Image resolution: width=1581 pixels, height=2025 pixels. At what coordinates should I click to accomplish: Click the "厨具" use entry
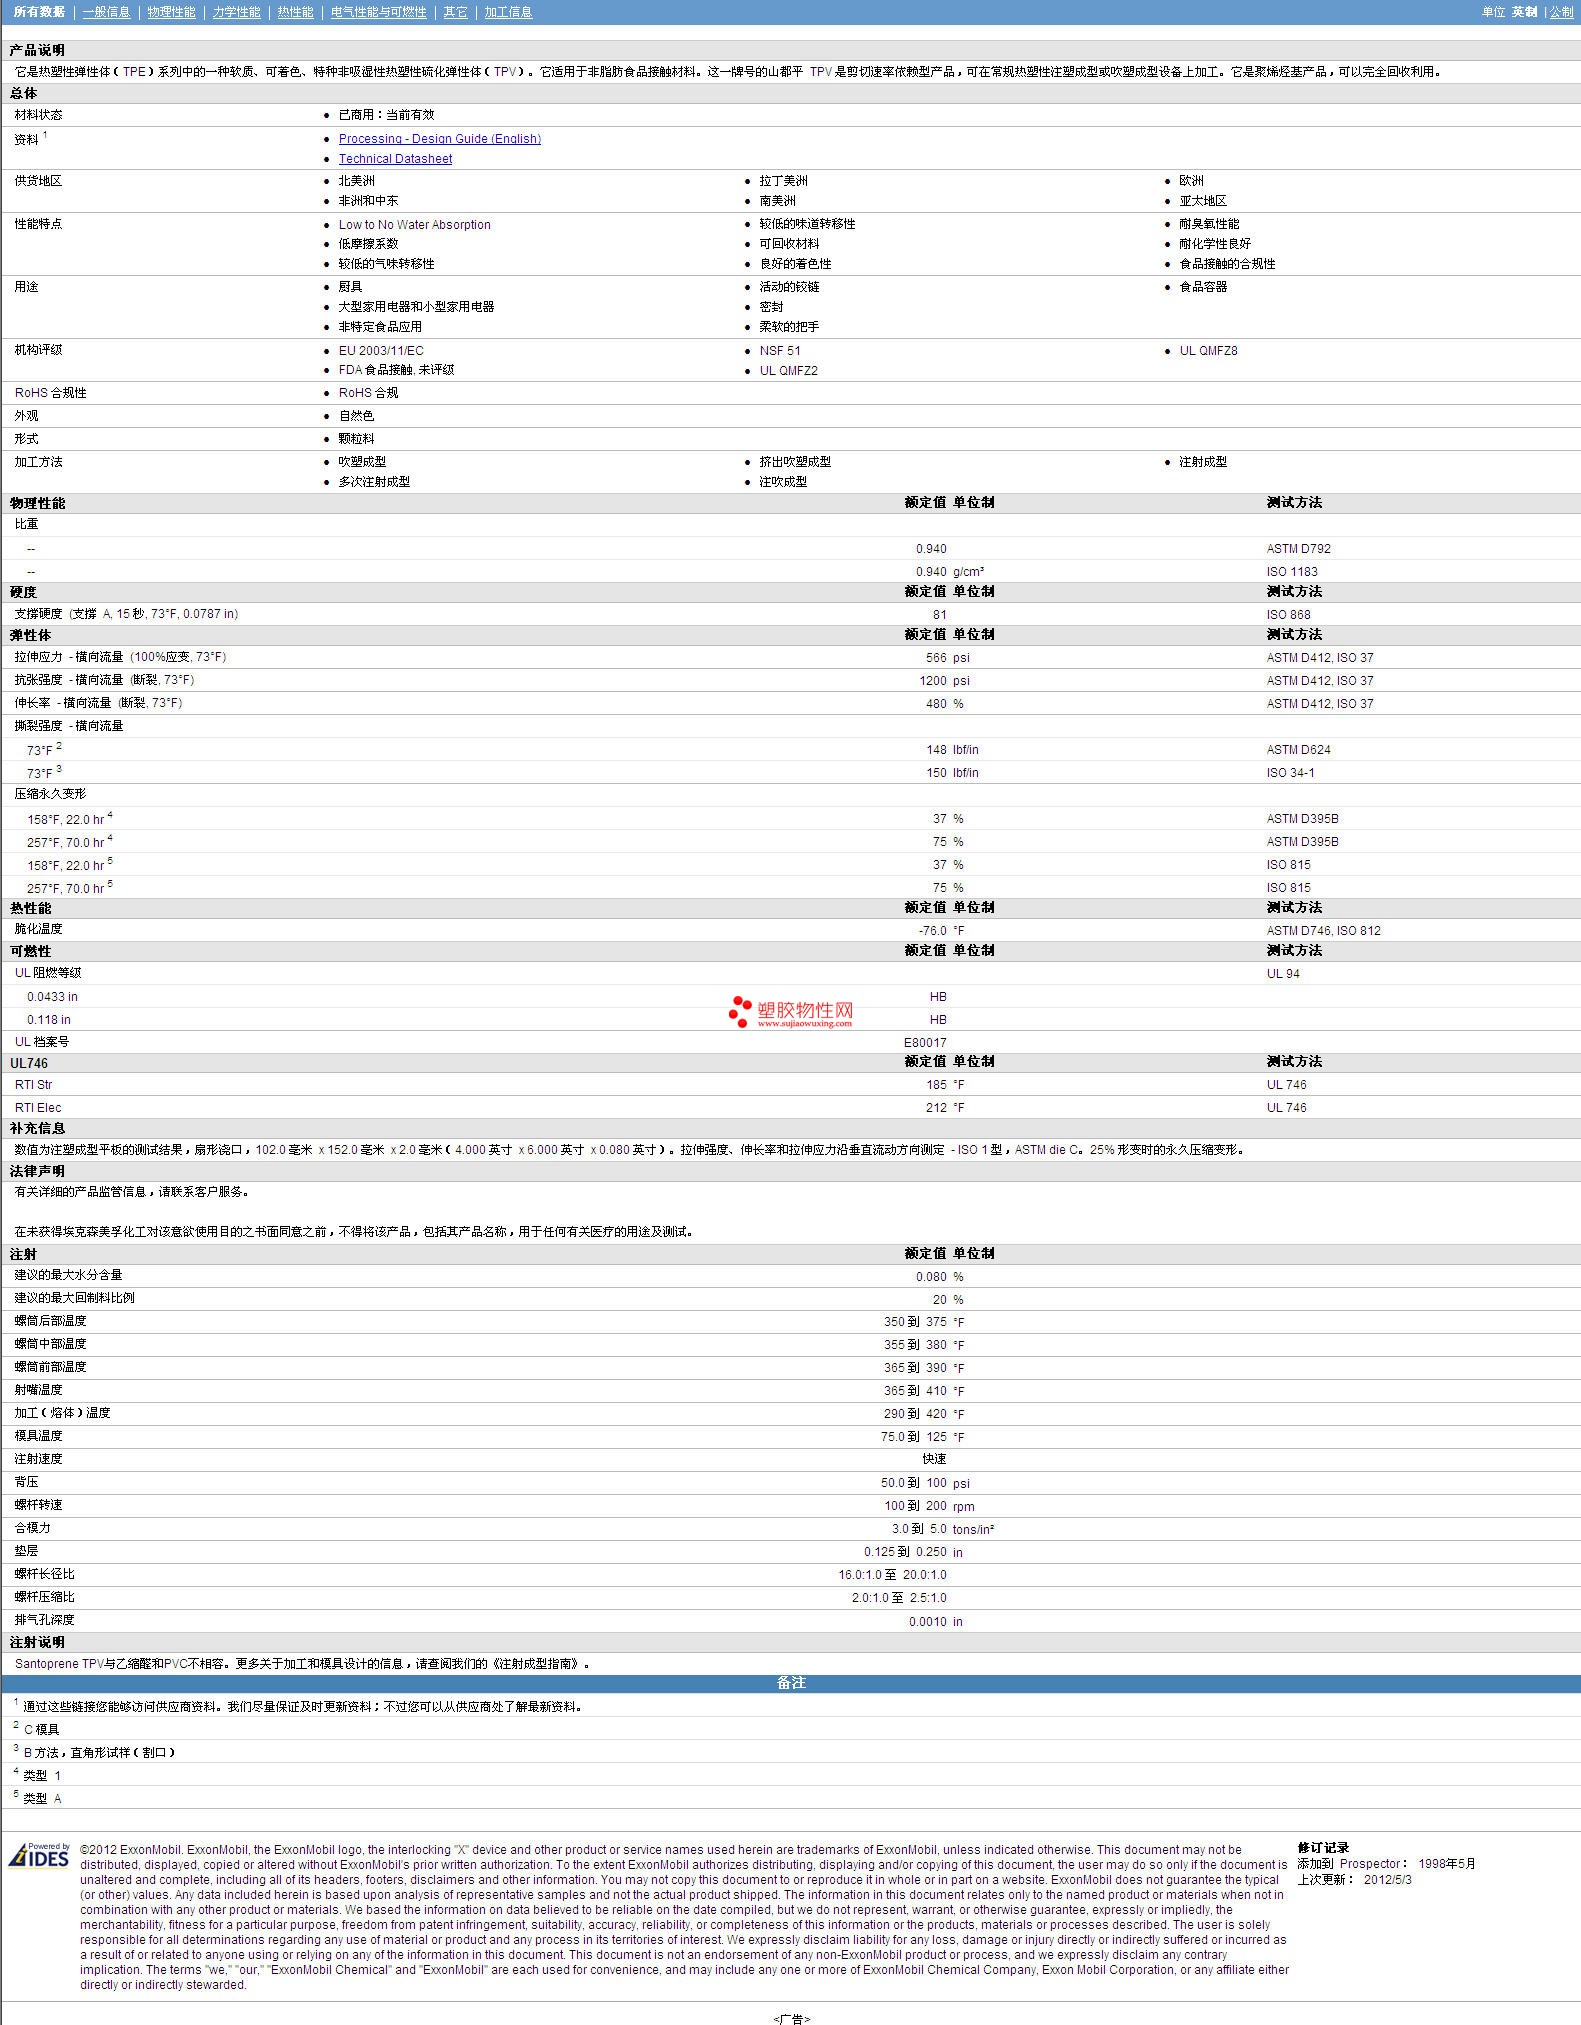point(350,287)
